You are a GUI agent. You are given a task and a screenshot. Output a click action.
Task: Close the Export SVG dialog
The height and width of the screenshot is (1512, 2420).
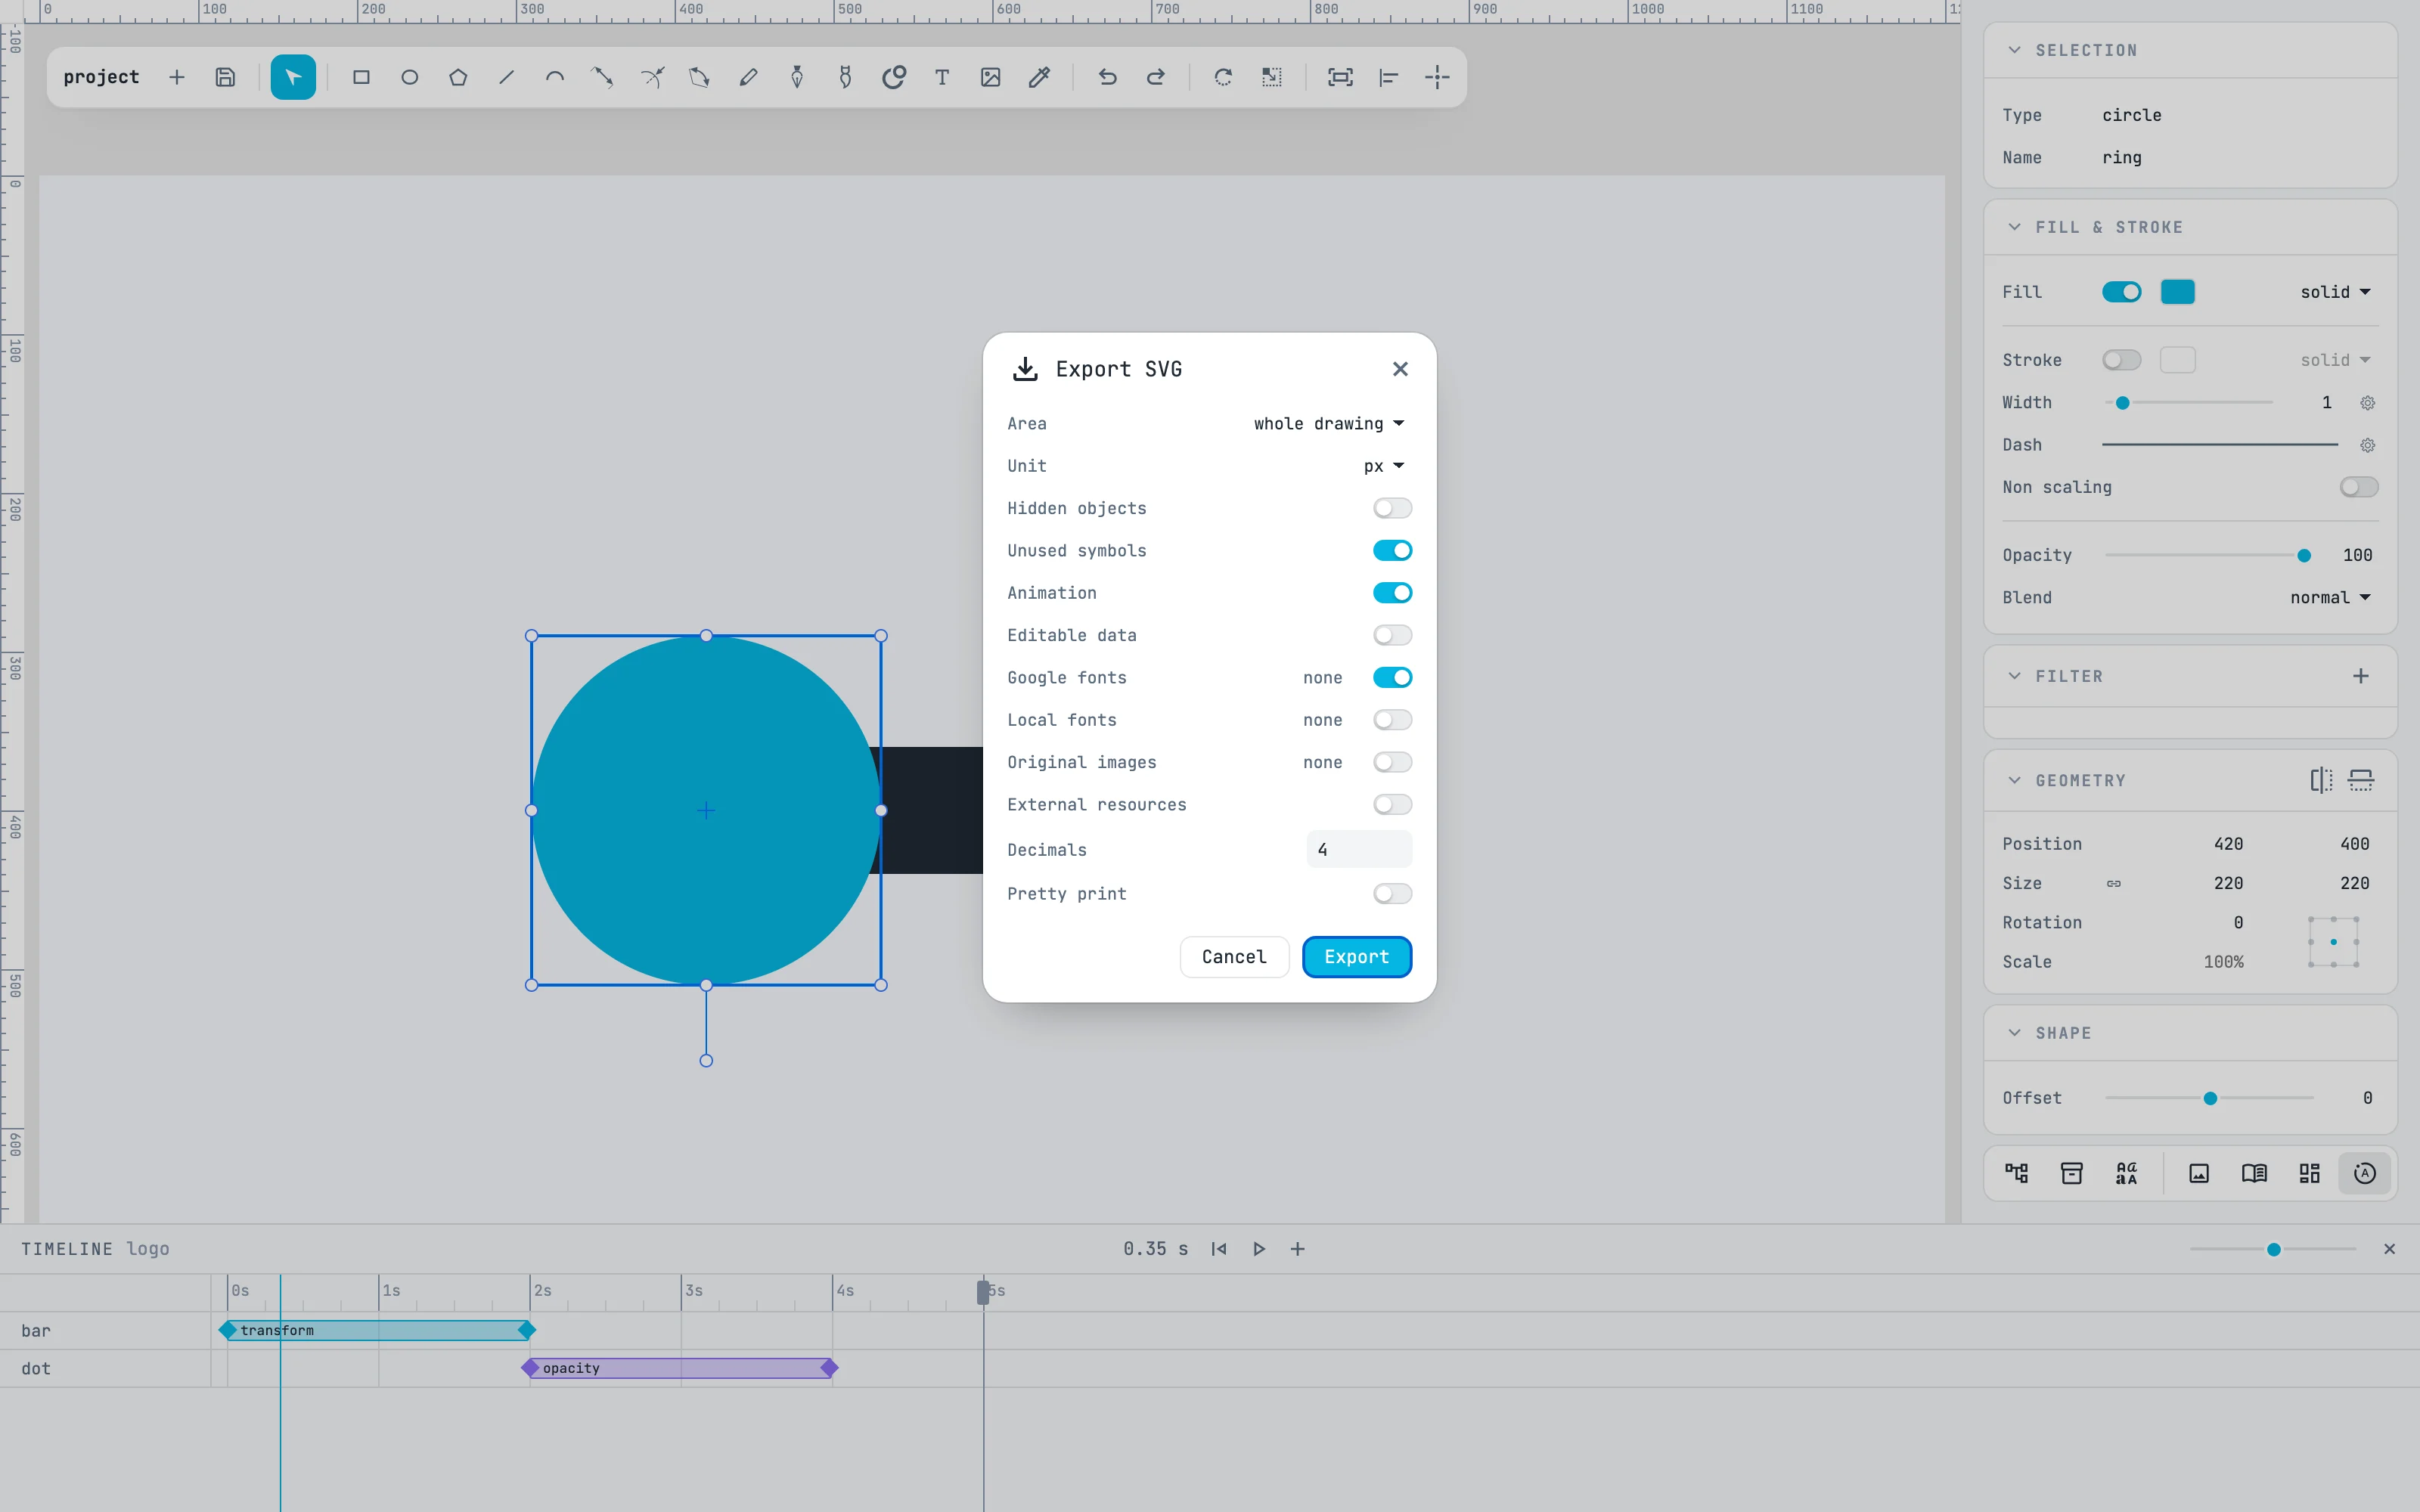point(1400,369)
